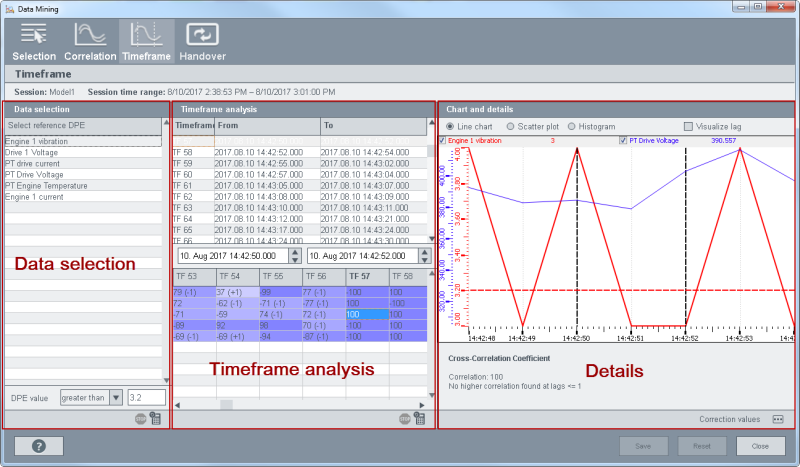Open the Handover view
Image resolution: width=800 pixels, height=467 pixels.
click(x=202, y=40)
